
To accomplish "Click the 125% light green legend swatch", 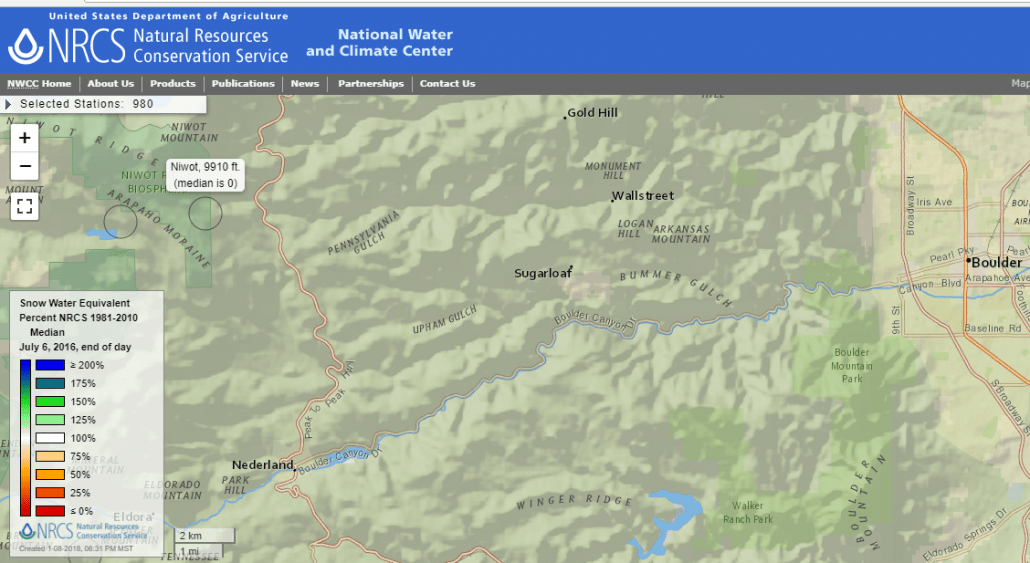I will point(50,420).
